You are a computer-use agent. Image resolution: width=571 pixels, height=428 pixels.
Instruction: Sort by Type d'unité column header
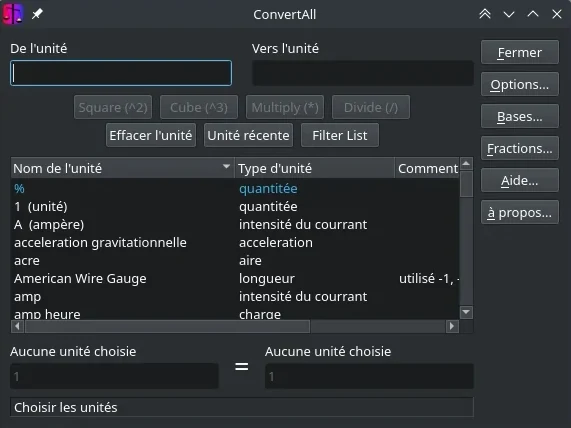tap(315, 168)
